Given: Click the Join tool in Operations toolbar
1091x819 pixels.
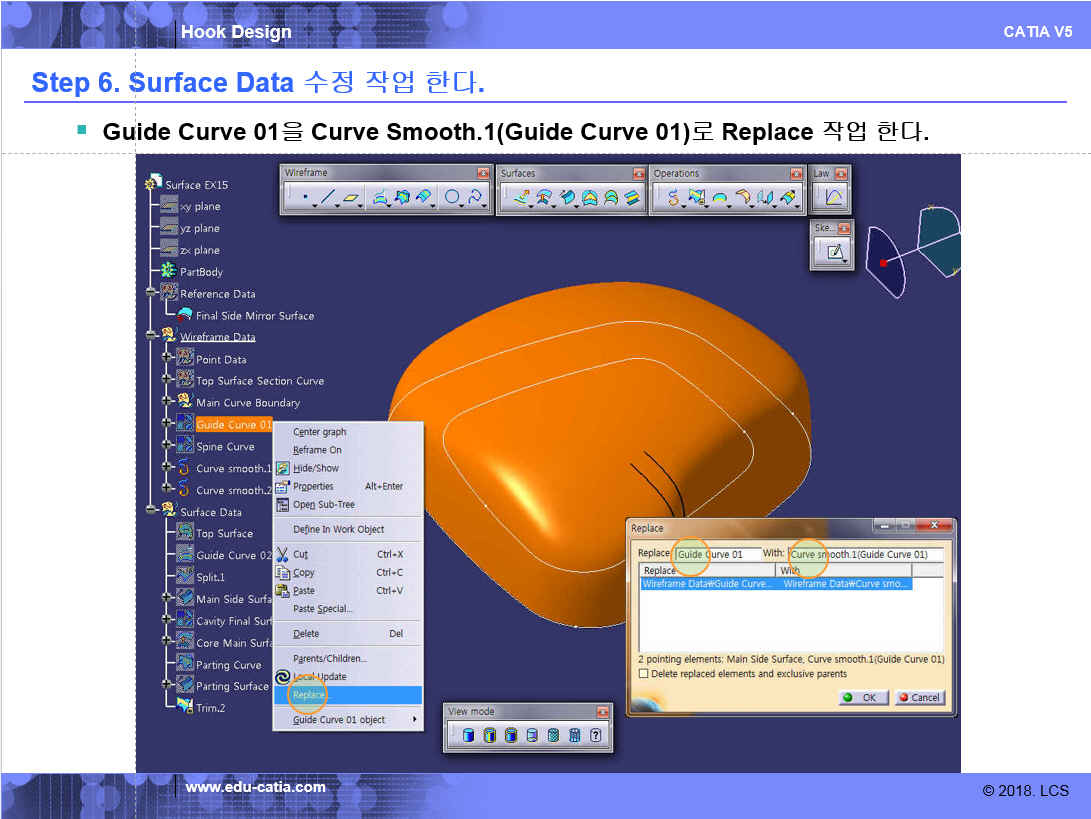Looking at the screenshot, I should click(x=673, y=198).
